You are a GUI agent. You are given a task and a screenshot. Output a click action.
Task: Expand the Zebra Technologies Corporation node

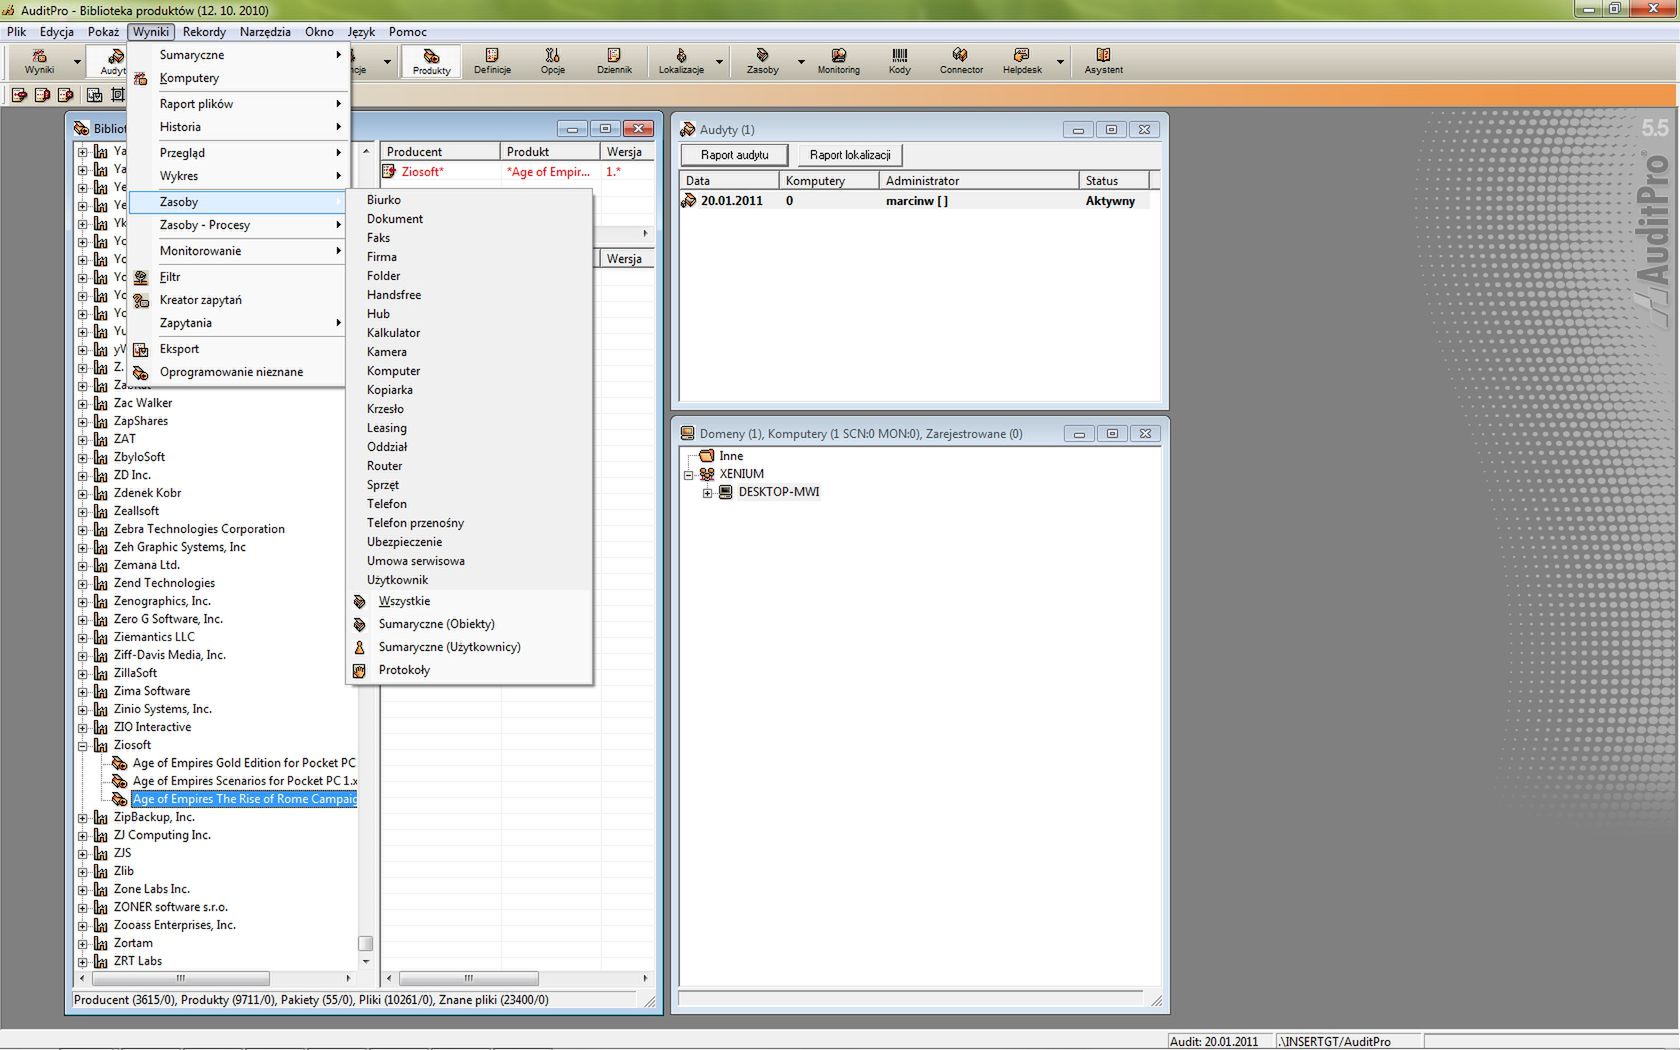(x=83, y=529)
